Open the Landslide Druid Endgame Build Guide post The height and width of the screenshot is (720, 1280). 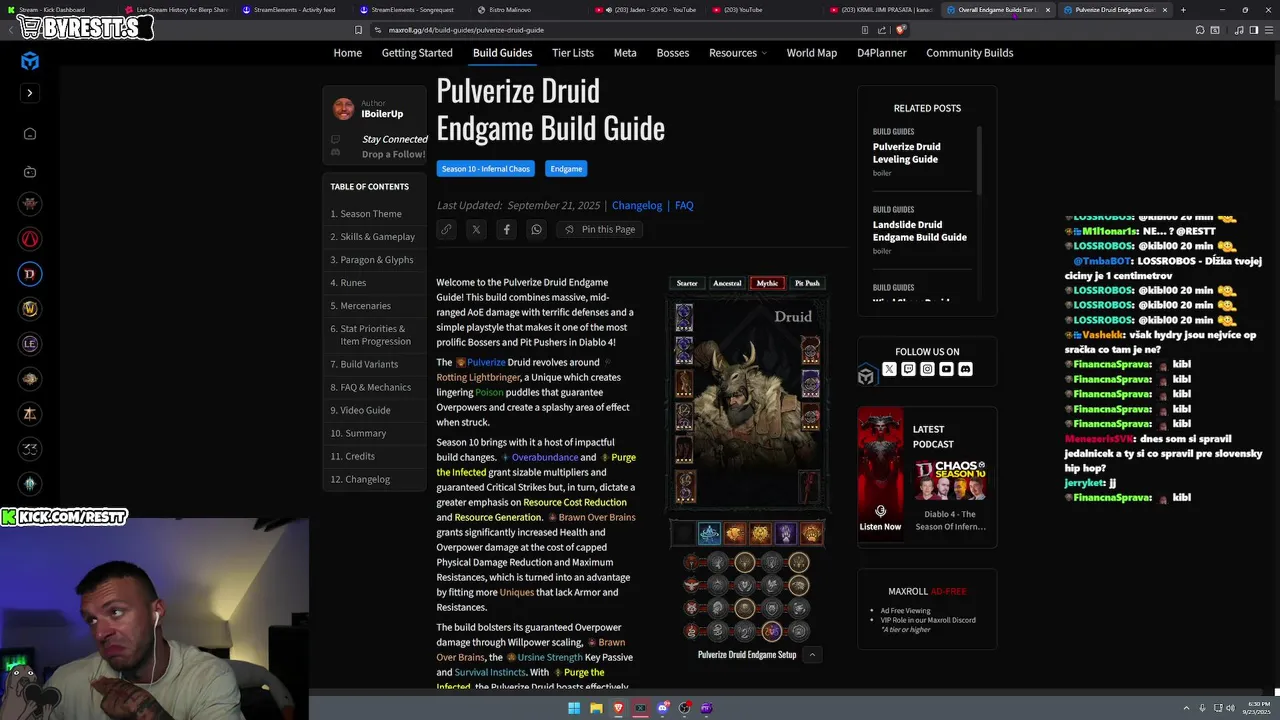coord(919,231)
